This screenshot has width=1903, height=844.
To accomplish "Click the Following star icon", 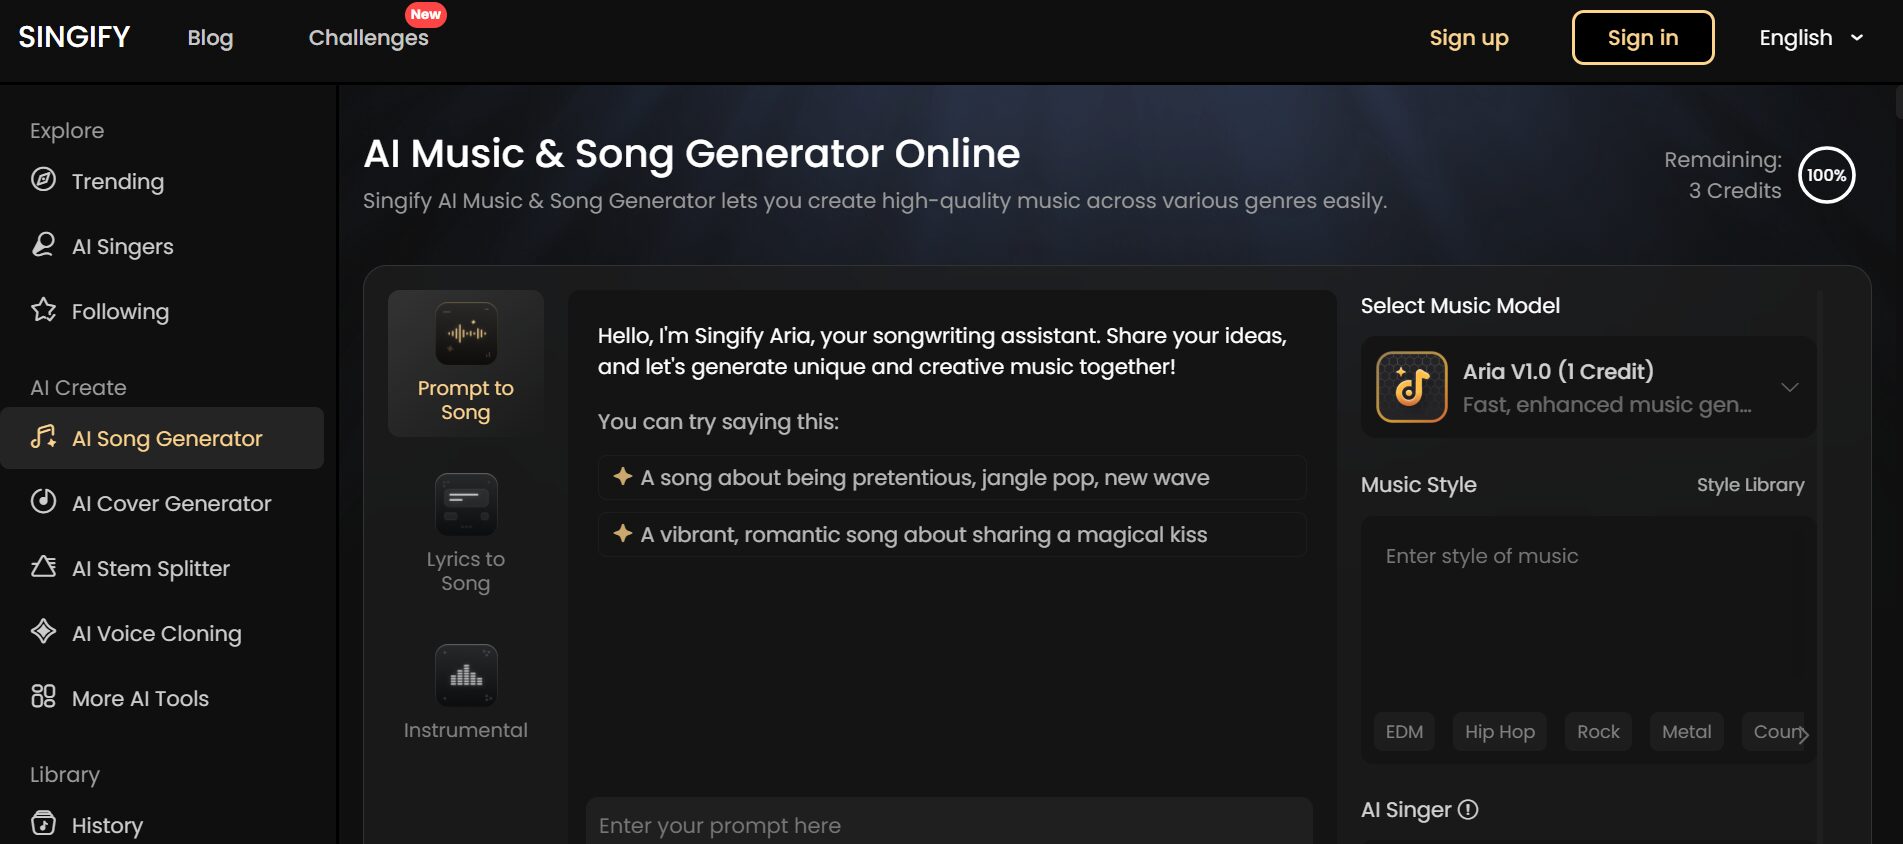I will click(43, 310).
